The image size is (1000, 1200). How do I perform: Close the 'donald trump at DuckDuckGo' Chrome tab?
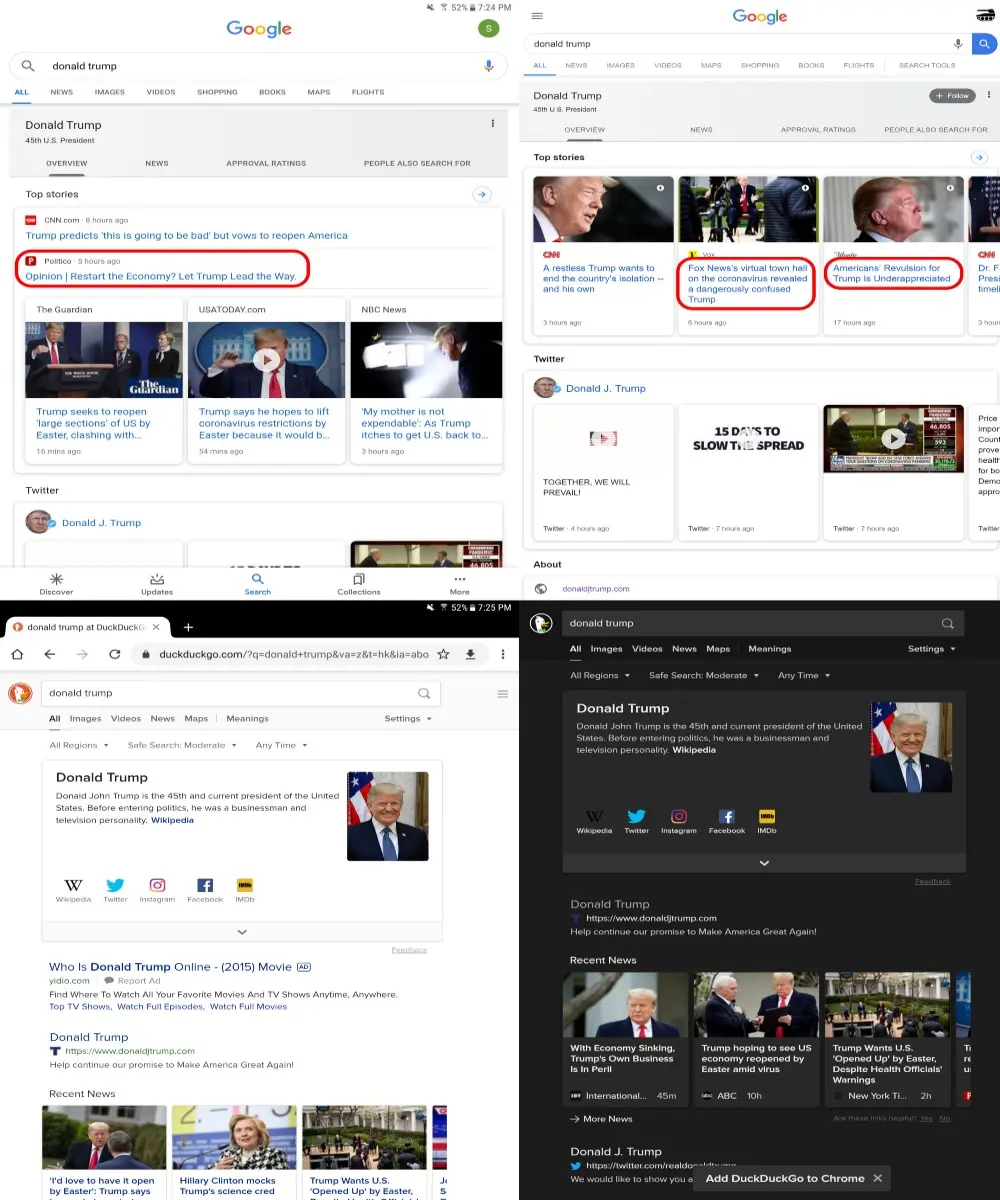[x=157, y=627]
